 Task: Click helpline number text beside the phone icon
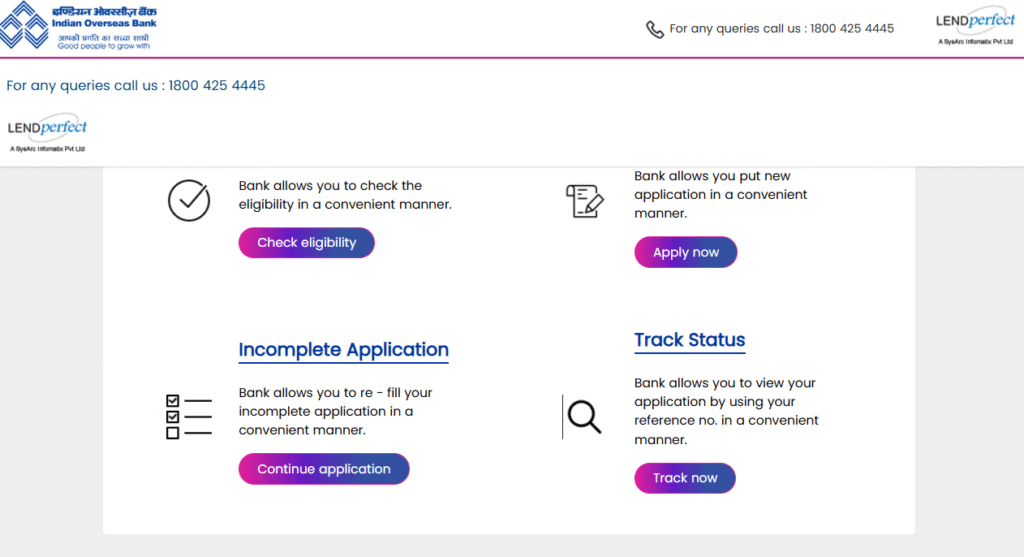coord(781,29)
